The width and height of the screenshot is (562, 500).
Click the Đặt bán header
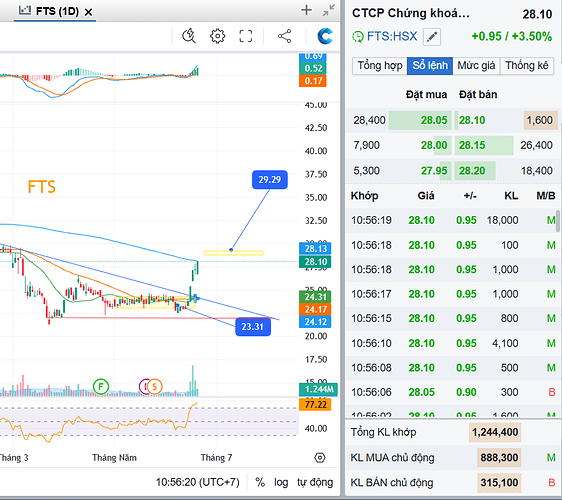(478, 95)
